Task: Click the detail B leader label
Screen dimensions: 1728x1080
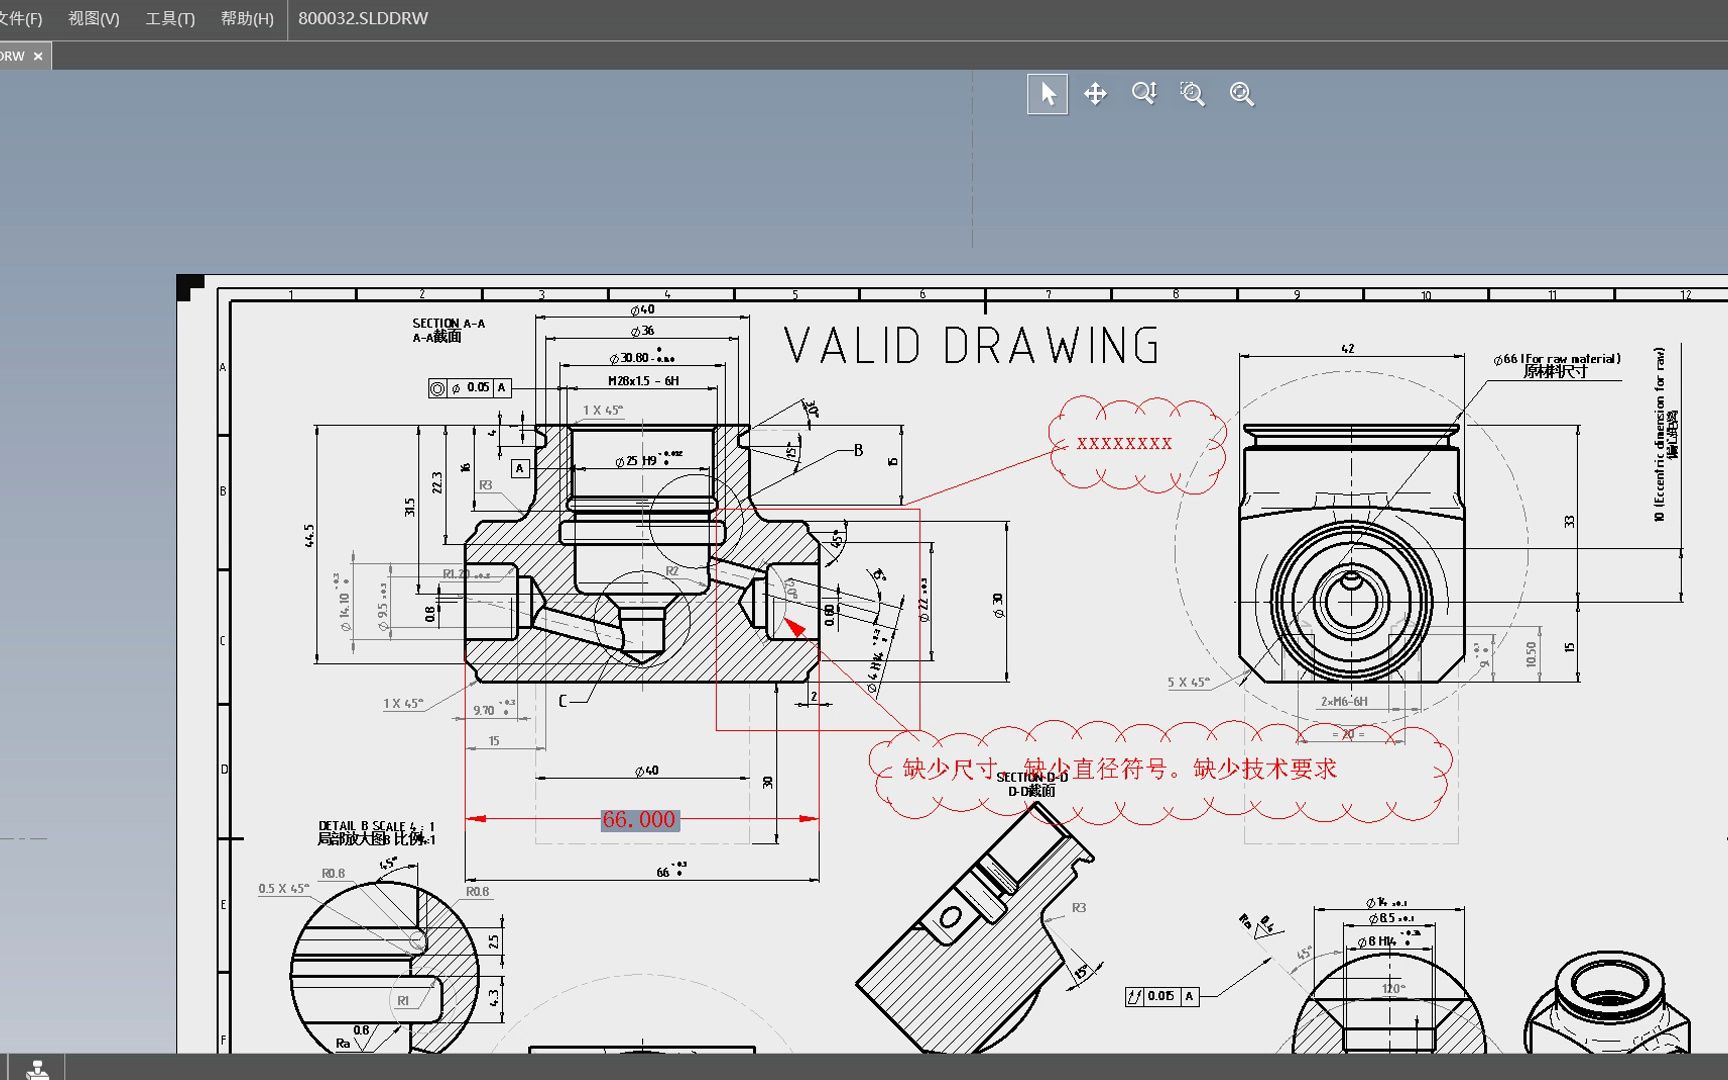Action: coord(858,450)
